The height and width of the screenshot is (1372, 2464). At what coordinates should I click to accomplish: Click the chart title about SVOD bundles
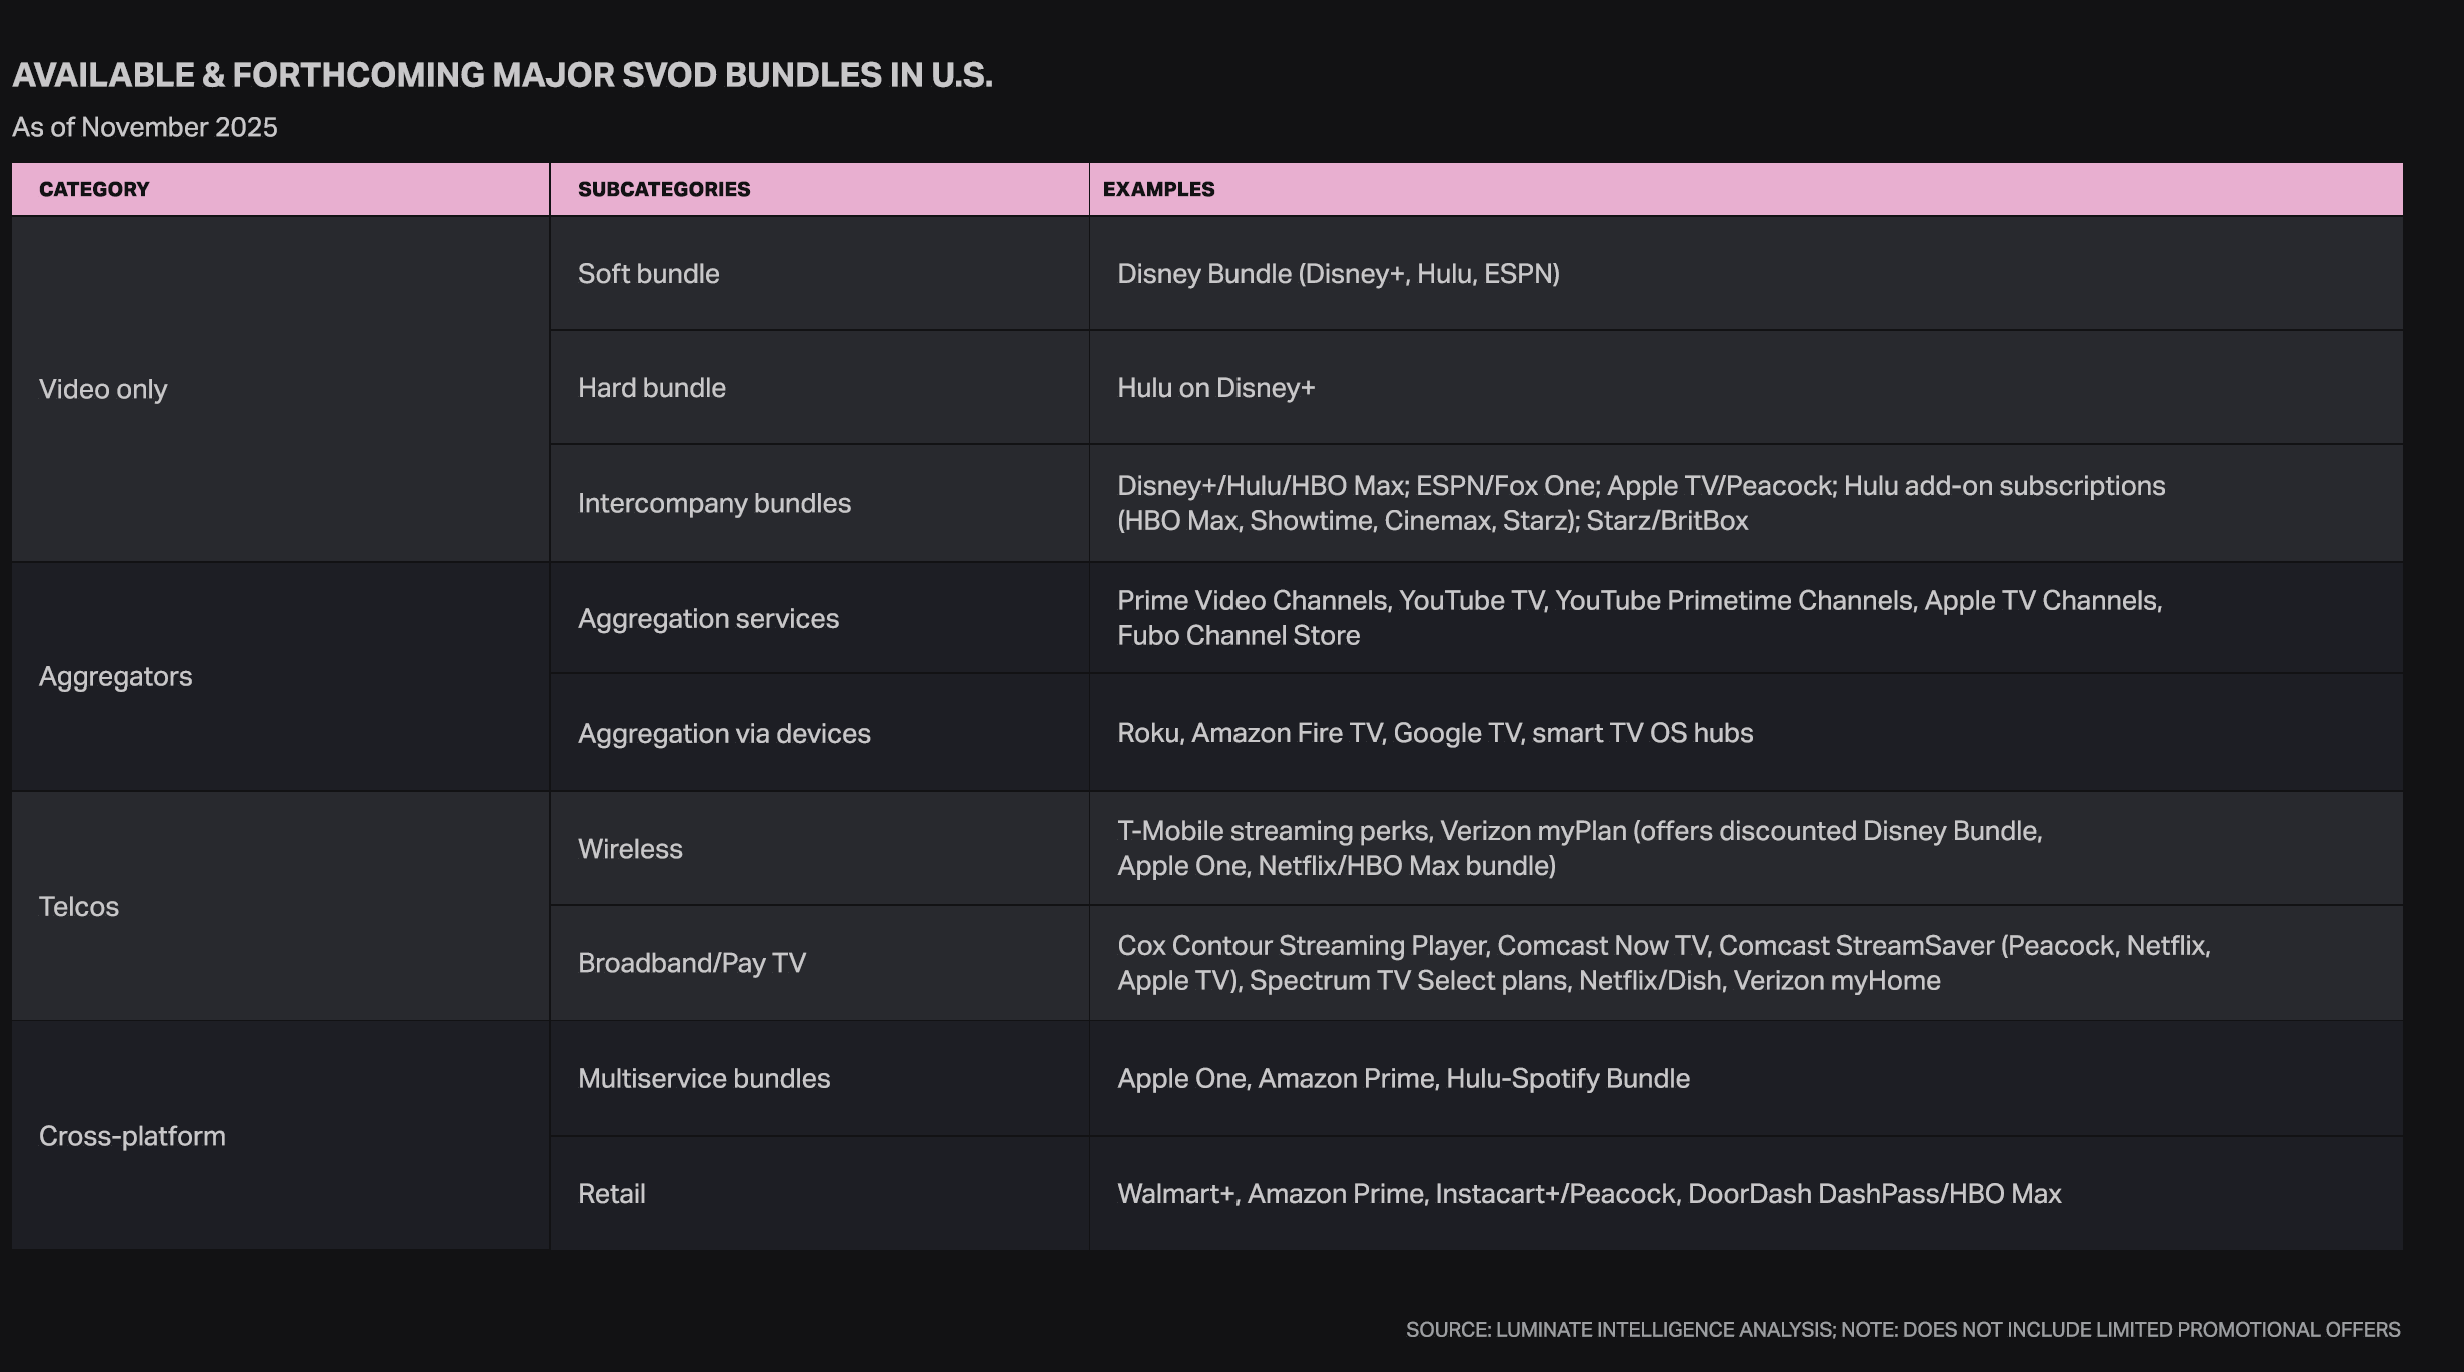502,75
